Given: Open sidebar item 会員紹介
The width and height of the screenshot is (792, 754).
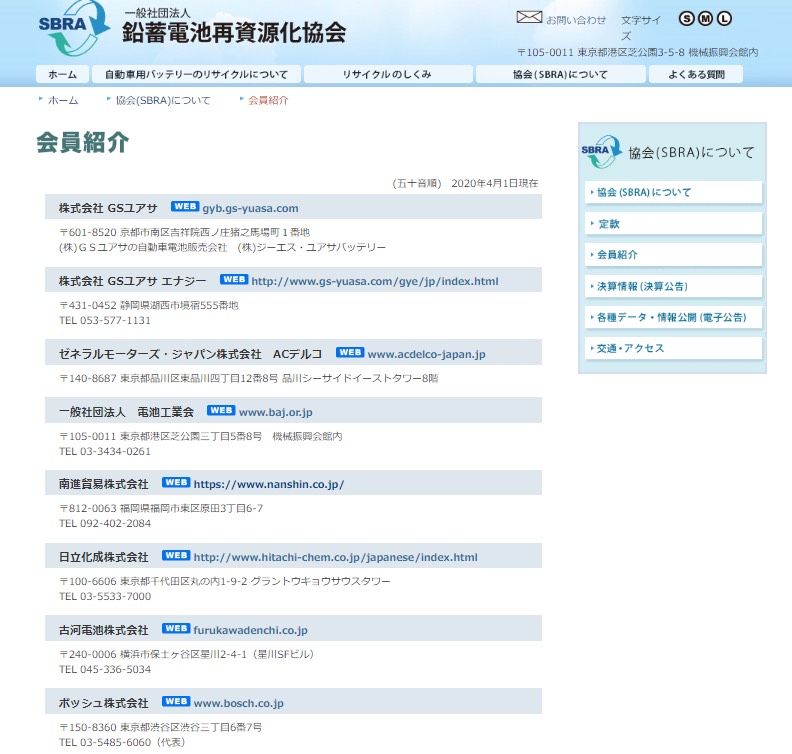Looking at the screenshot, I should 673,255.
